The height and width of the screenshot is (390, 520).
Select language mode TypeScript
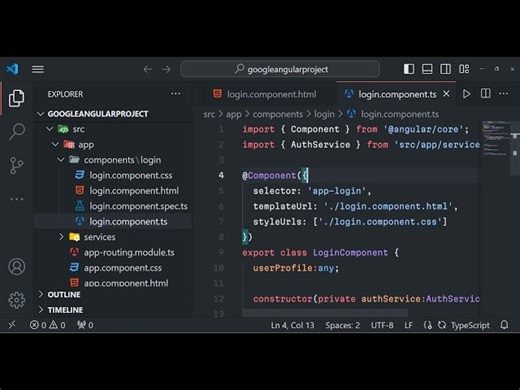[470, 325]
